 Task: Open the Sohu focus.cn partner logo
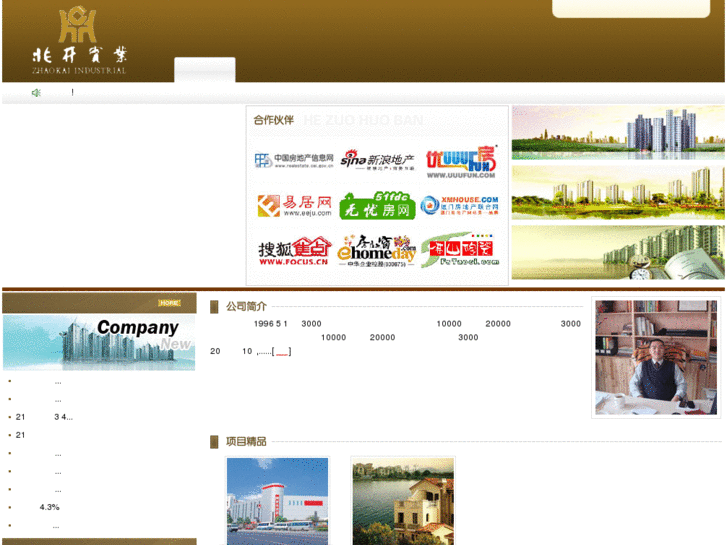click(294, 251)
